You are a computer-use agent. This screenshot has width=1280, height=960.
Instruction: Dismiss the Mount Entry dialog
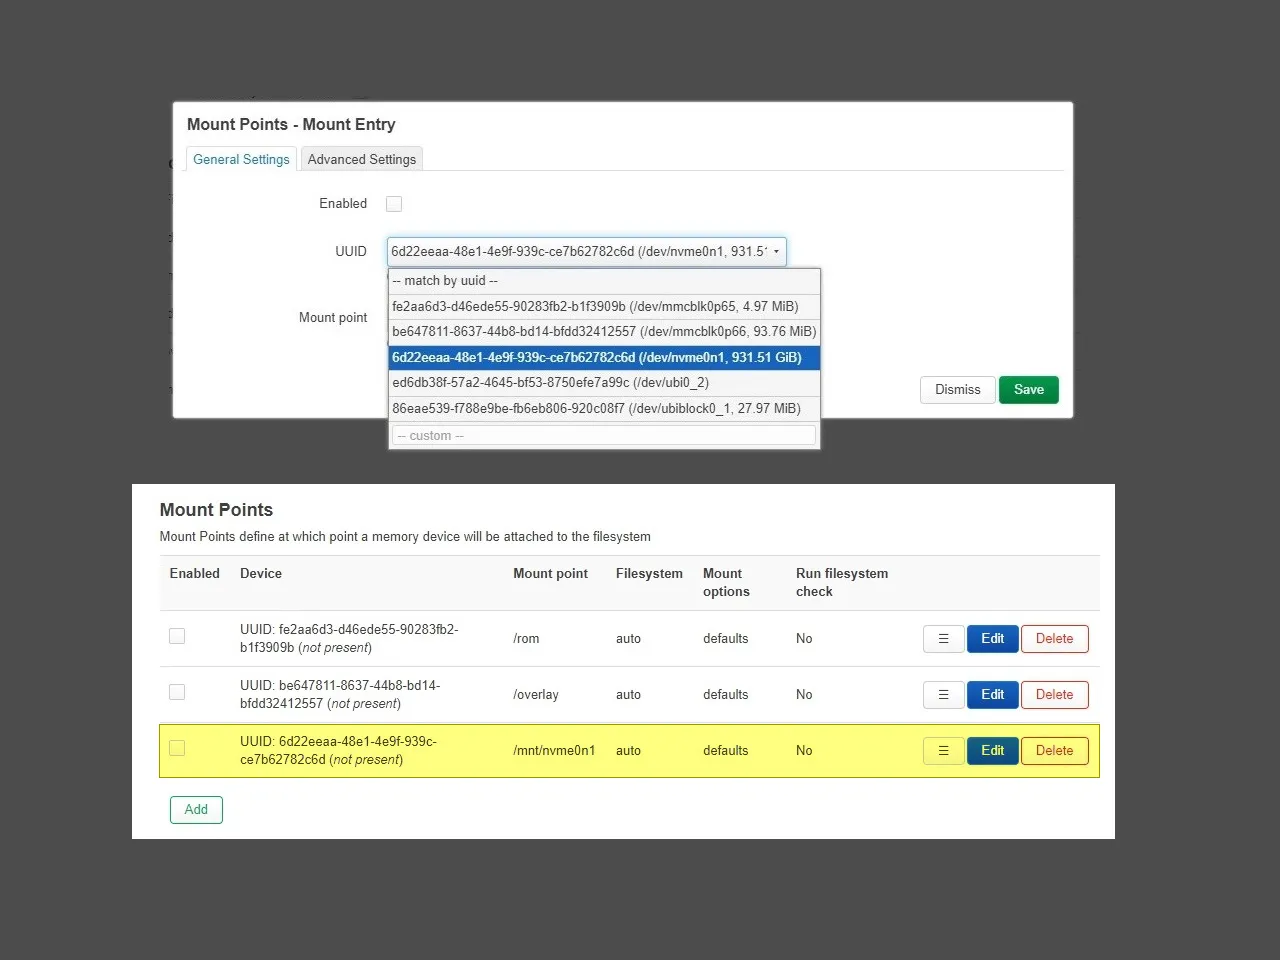957,390
